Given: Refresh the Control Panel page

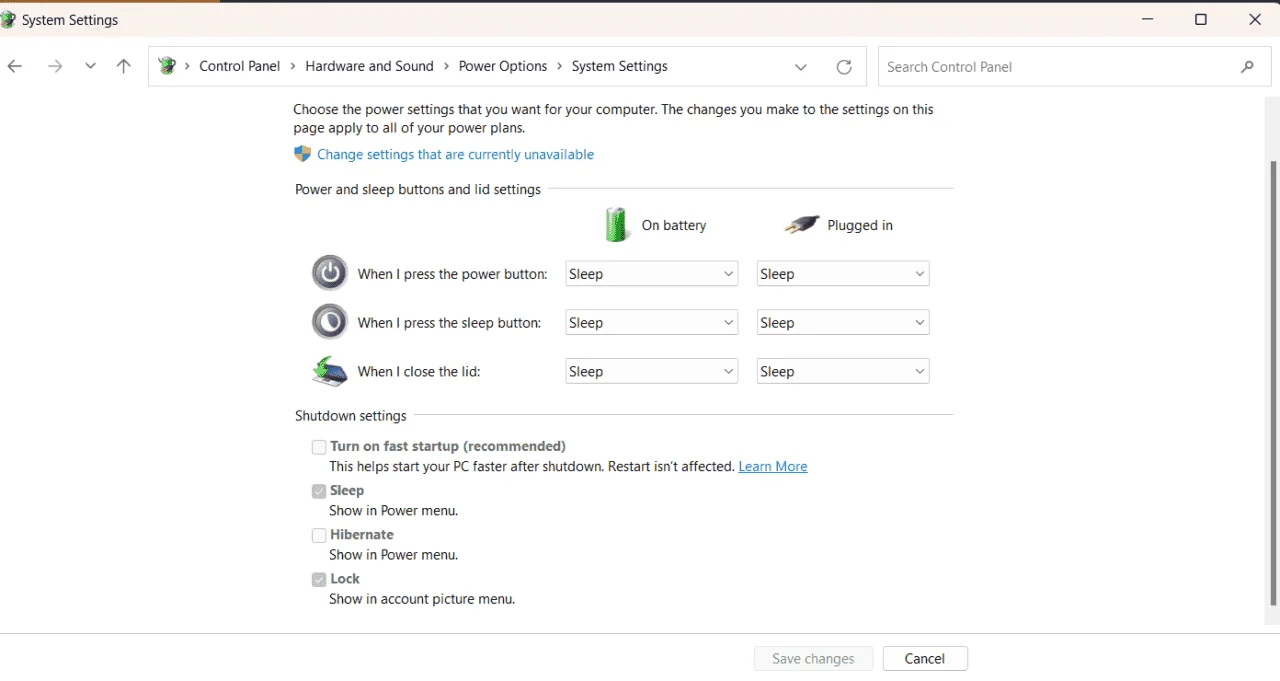Looking at the screenshot, I should click(844, 67).
